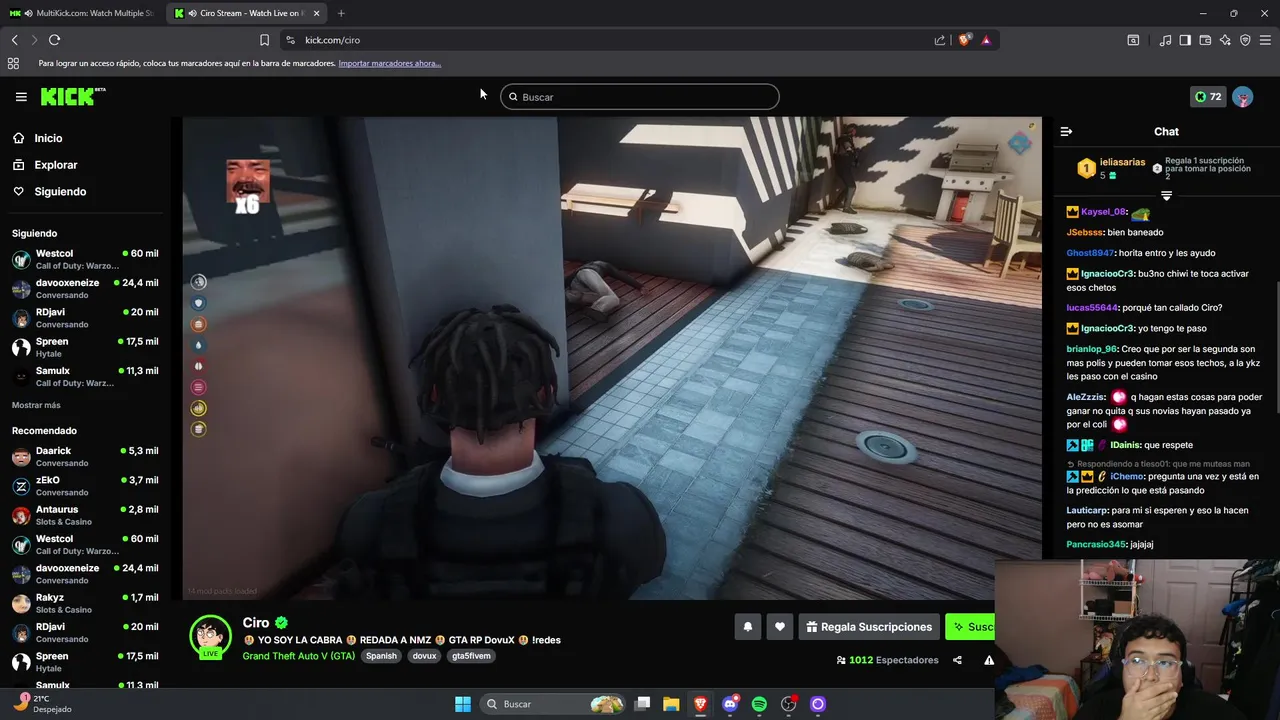1280x720 pixels.
Task: Open Task View on the taskbar
Action: pyautogui.click(x=643, y=704)
